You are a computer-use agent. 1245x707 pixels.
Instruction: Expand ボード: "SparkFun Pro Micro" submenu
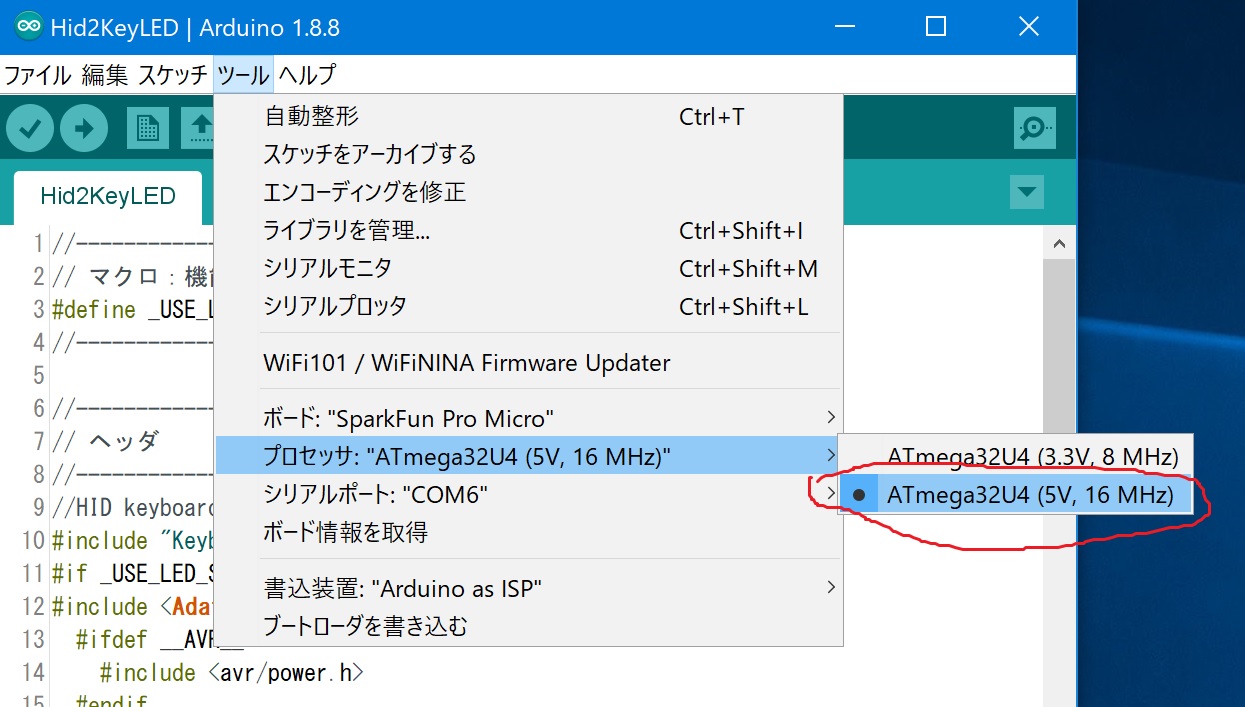tap(529, 417)
